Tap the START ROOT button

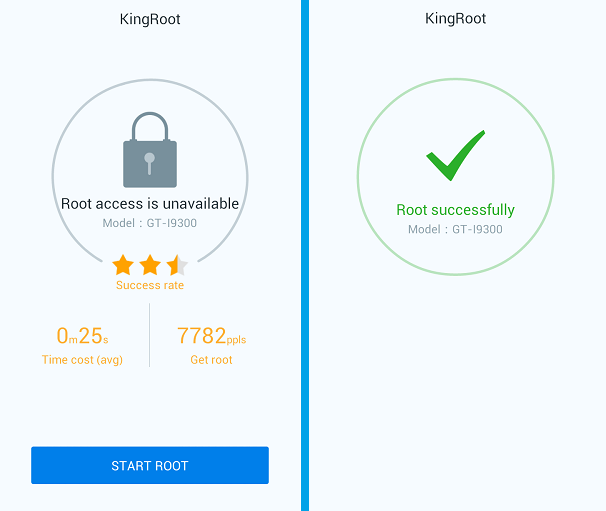pos(150,465)
